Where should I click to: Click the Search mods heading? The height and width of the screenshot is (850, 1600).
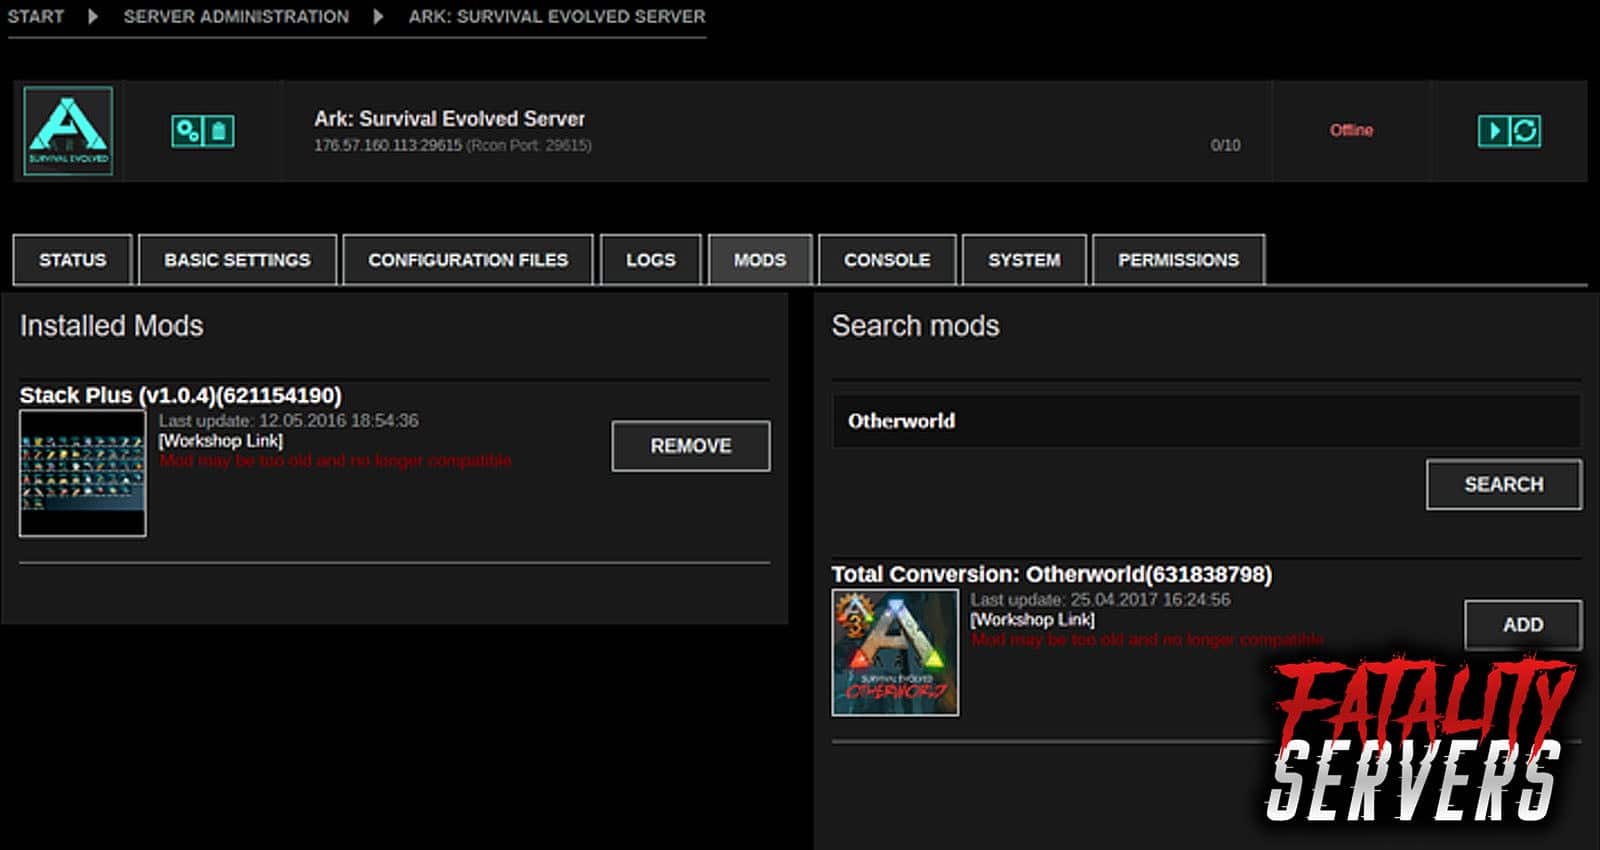coord(915,326)
